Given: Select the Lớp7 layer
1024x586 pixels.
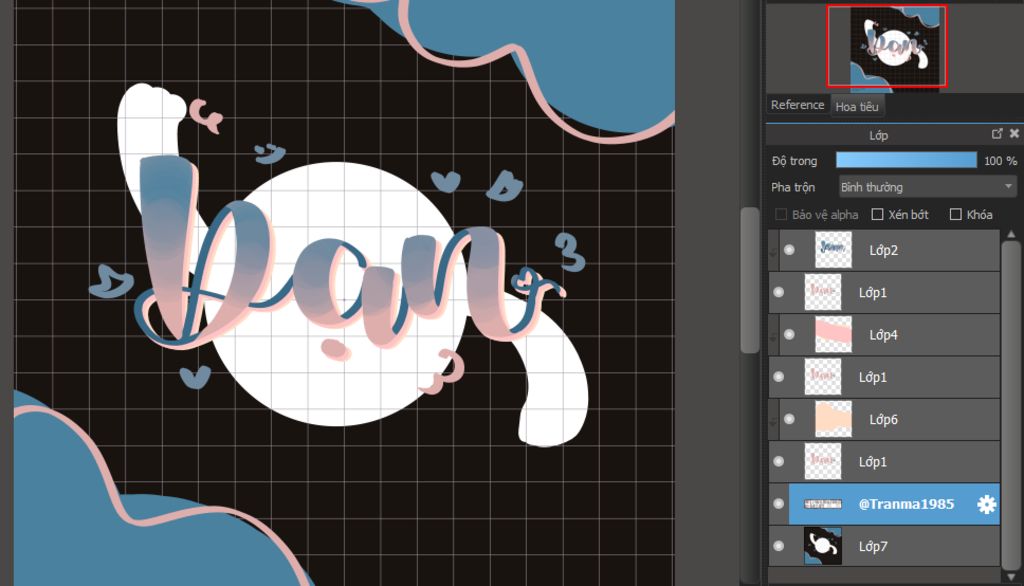Looking at the screenshot, I should point(884,546).
